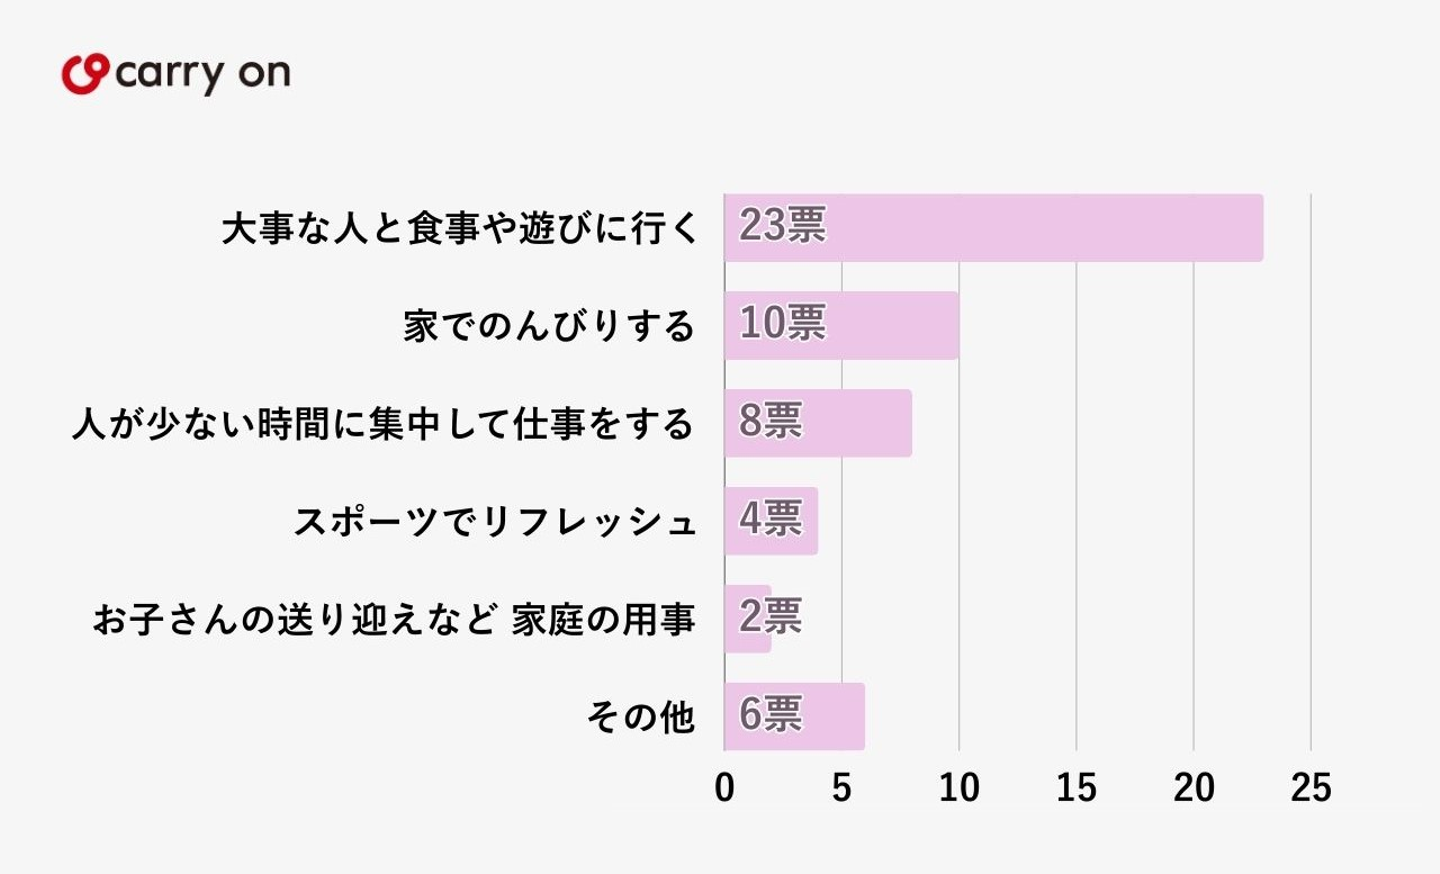This screenshot has width=1440, height=874.
Task: Select the 4票 bar
Action: coord(771,521)
